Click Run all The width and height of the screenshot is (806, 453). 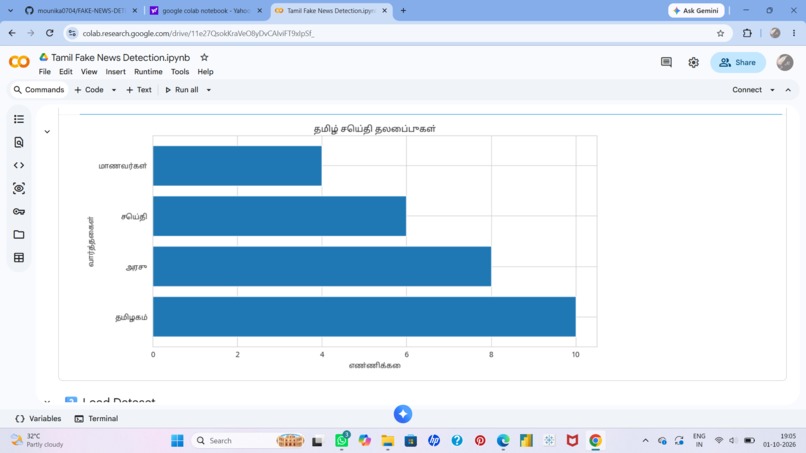181,90
